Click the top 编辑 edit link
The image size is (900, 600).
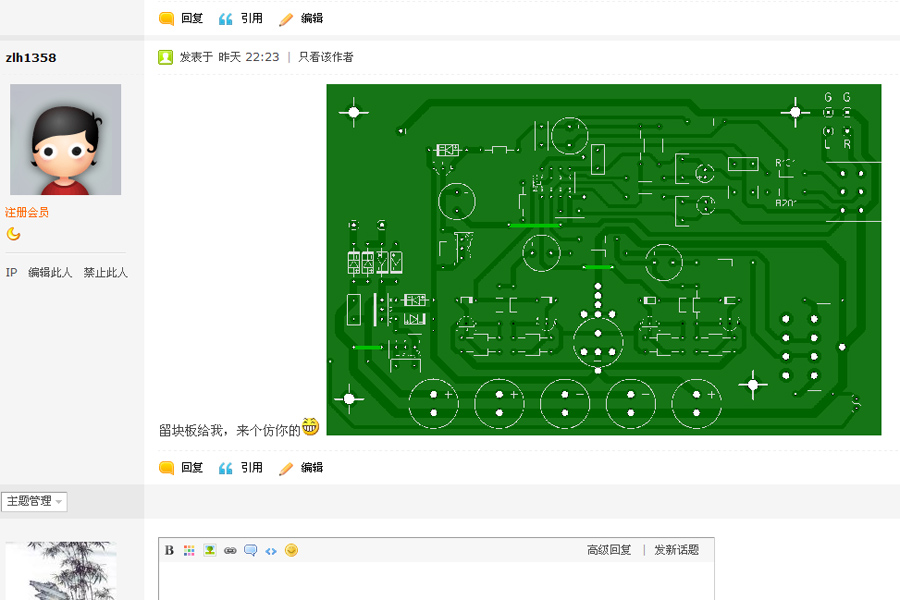pyautogui.click(x=312, y=18)
